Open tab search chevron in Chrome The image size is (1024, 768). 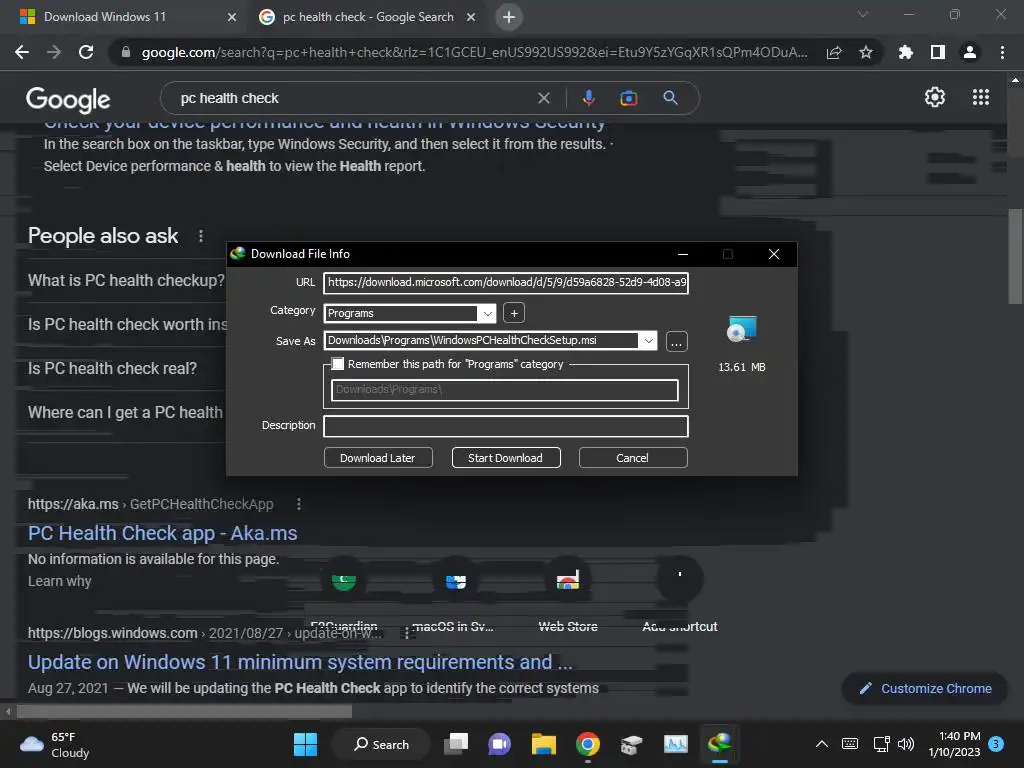click(863, 14)
